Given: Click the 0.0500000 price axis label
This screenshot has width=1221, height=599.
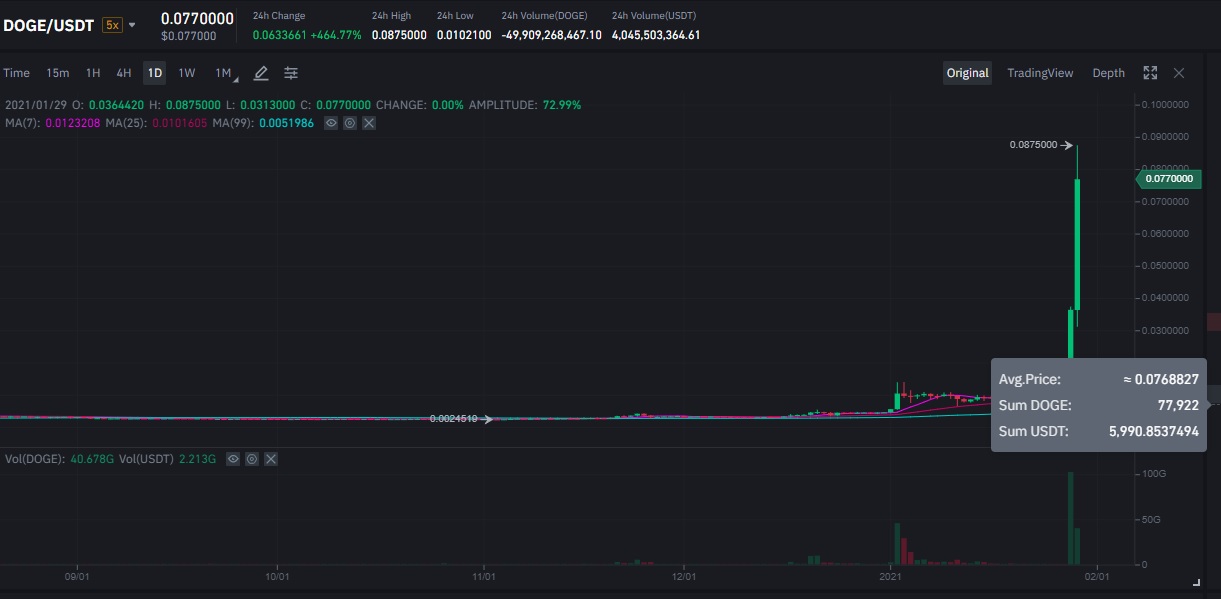Looking at the screenshot, I should 1165,266.
